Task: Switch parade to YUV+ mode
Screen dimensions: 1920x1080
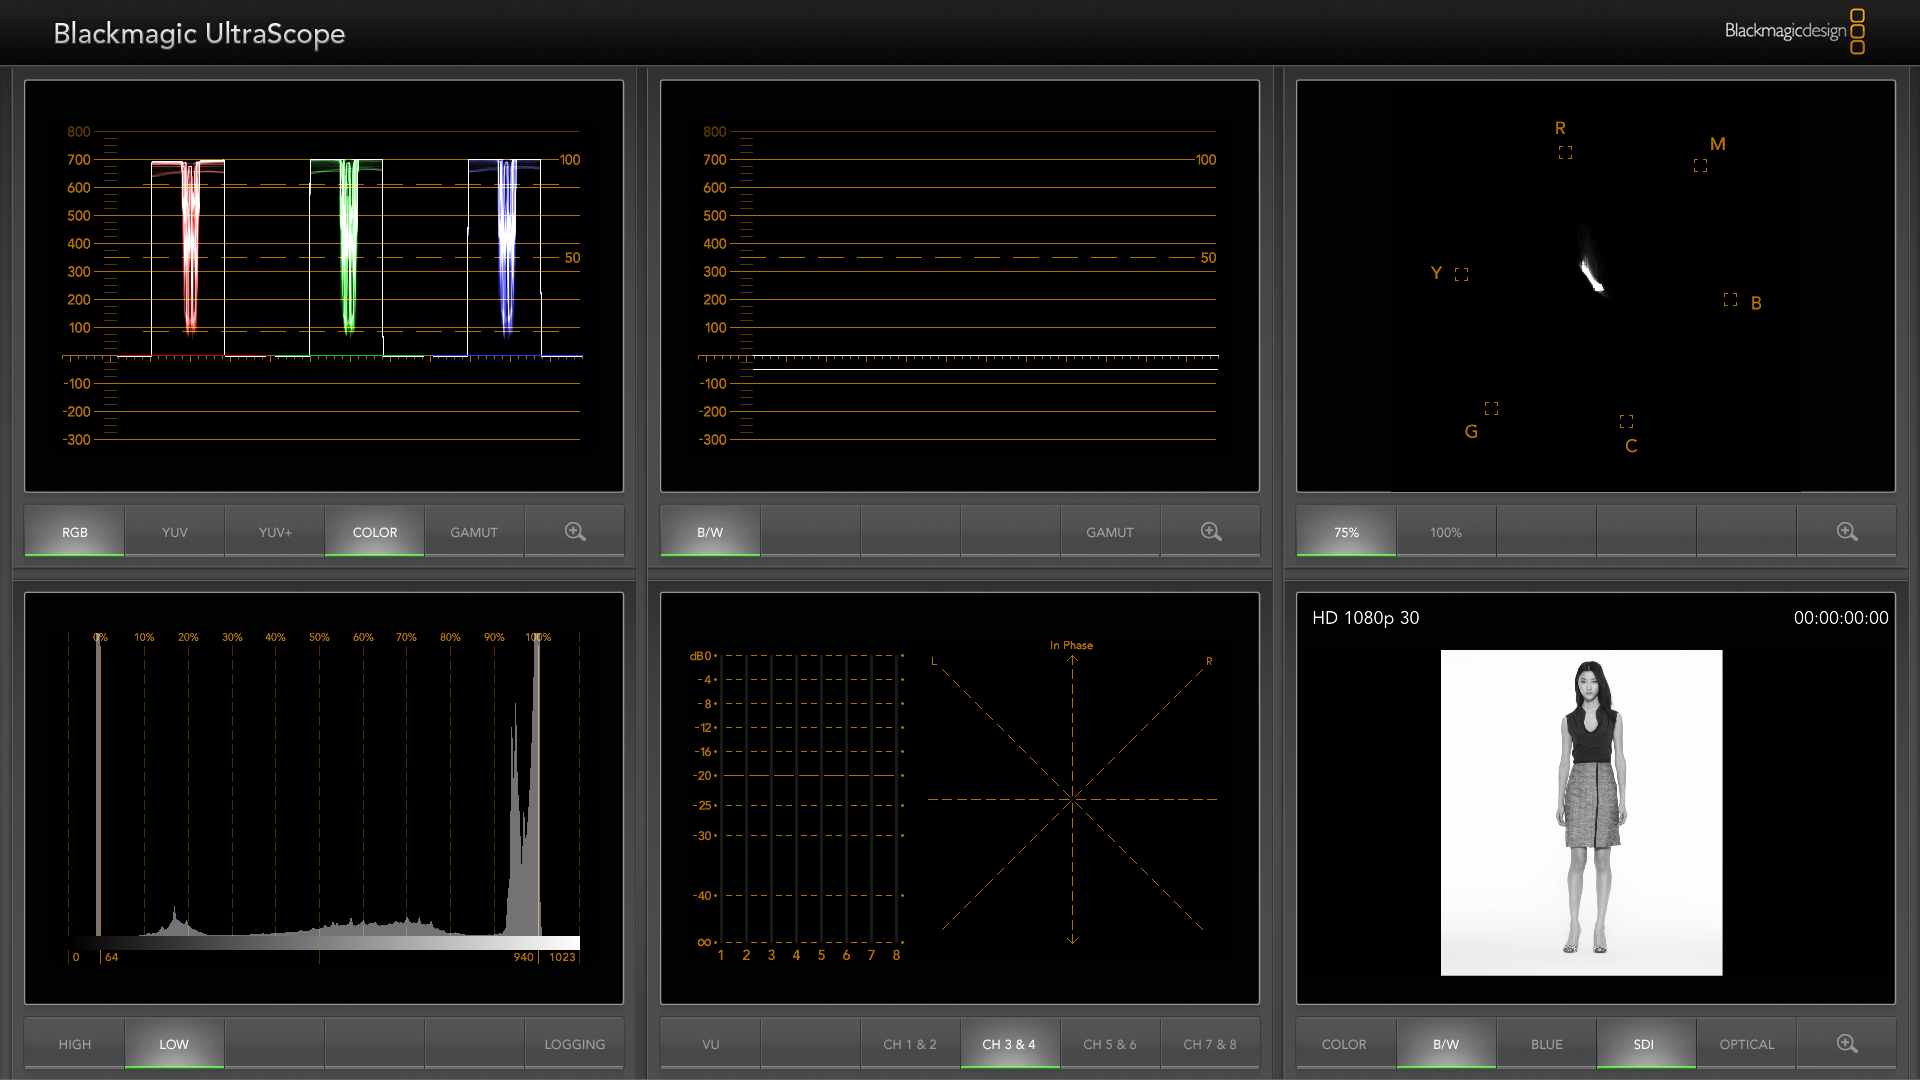Action: [275, 531]
